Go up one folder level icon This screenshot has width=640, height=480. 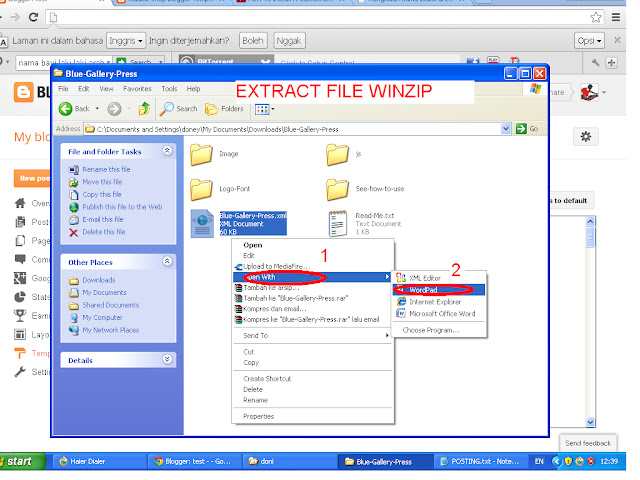pos(144,109)
